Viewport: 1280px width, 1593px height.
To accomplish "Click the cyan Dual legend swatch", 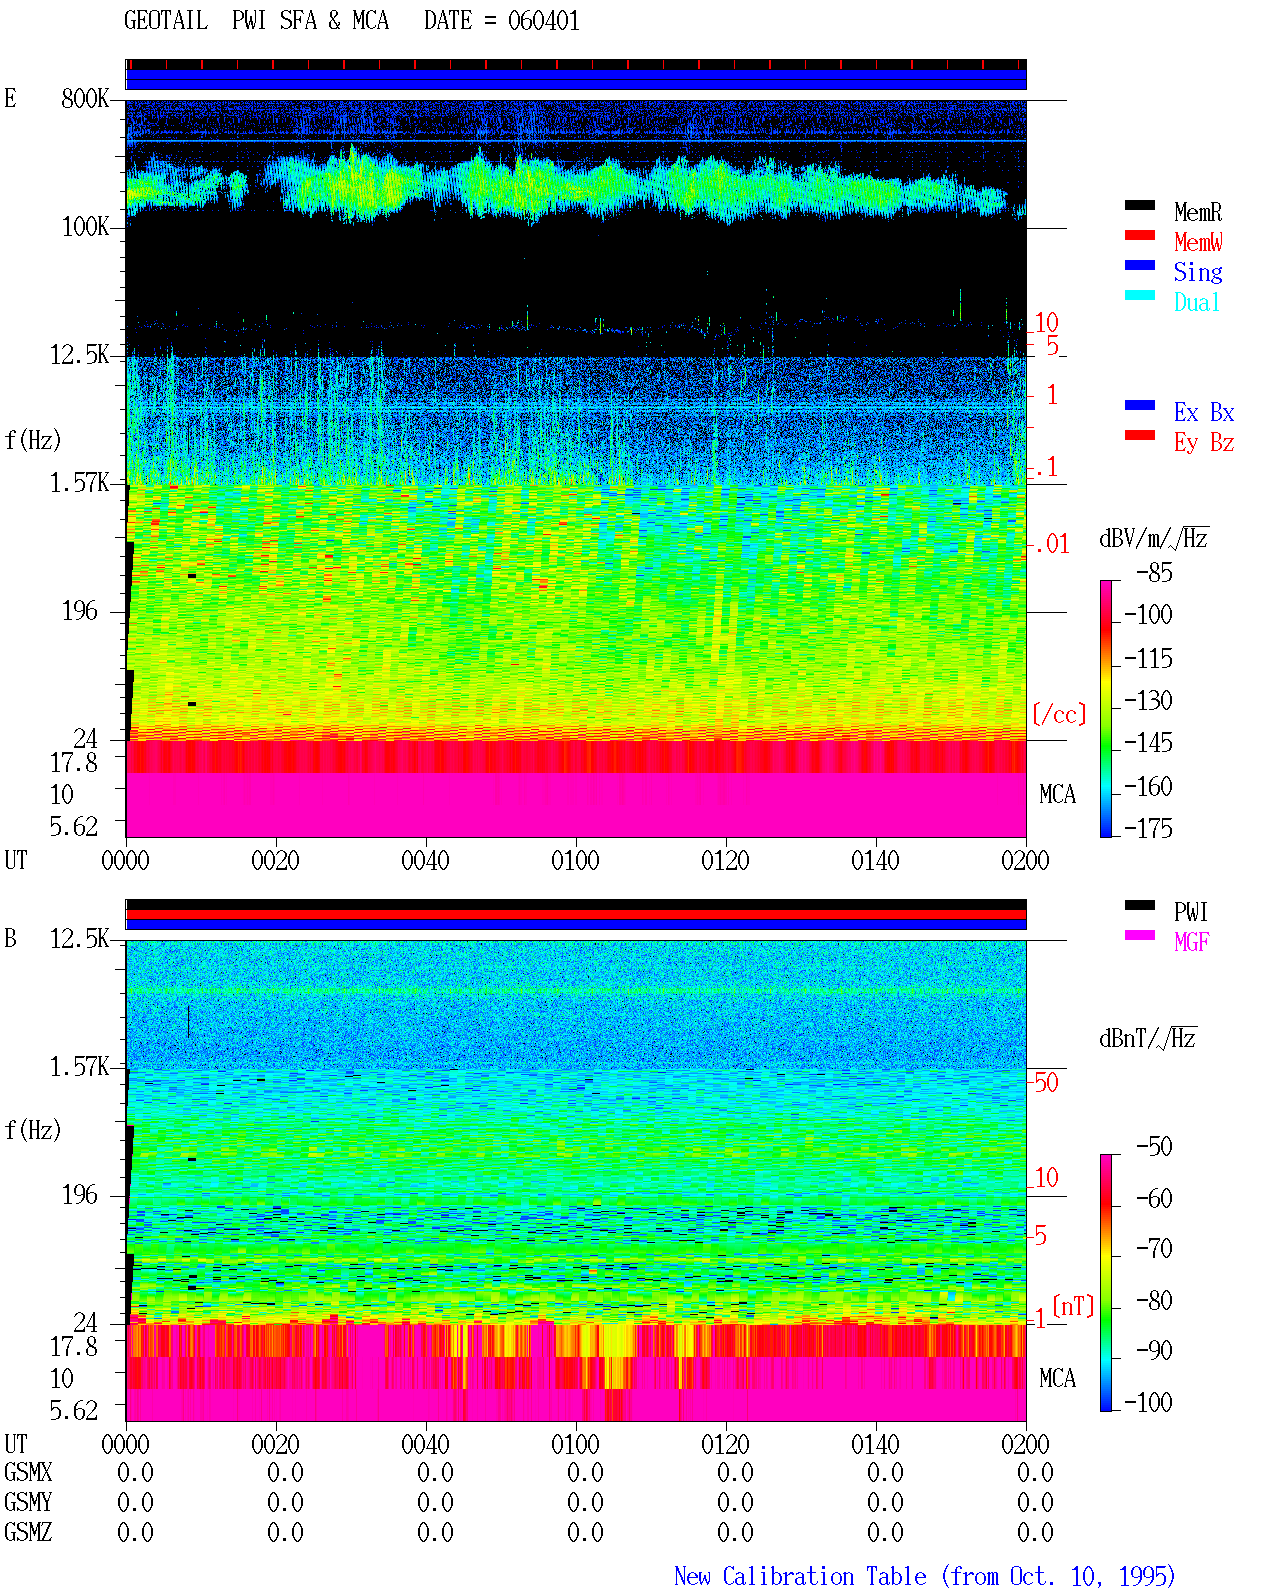I will point(1140,296).
